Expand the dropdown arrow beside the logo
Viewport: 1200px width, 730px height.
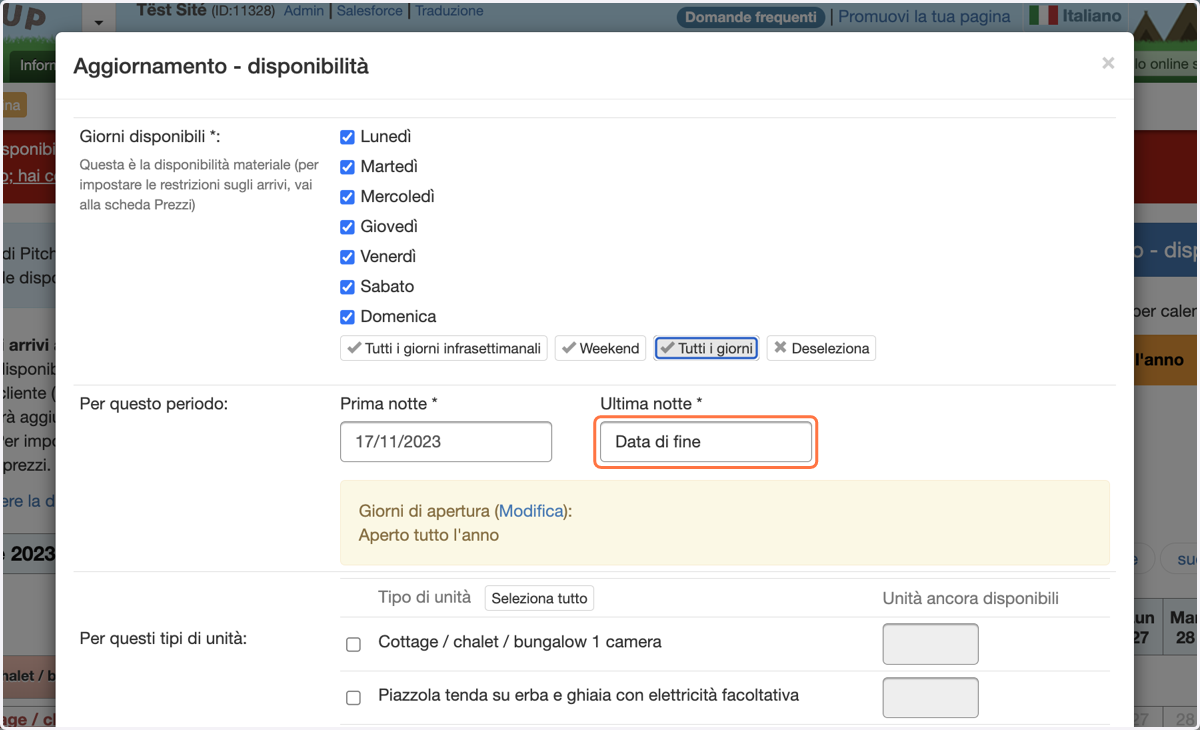pyautogui.click(x=98, y=22)
